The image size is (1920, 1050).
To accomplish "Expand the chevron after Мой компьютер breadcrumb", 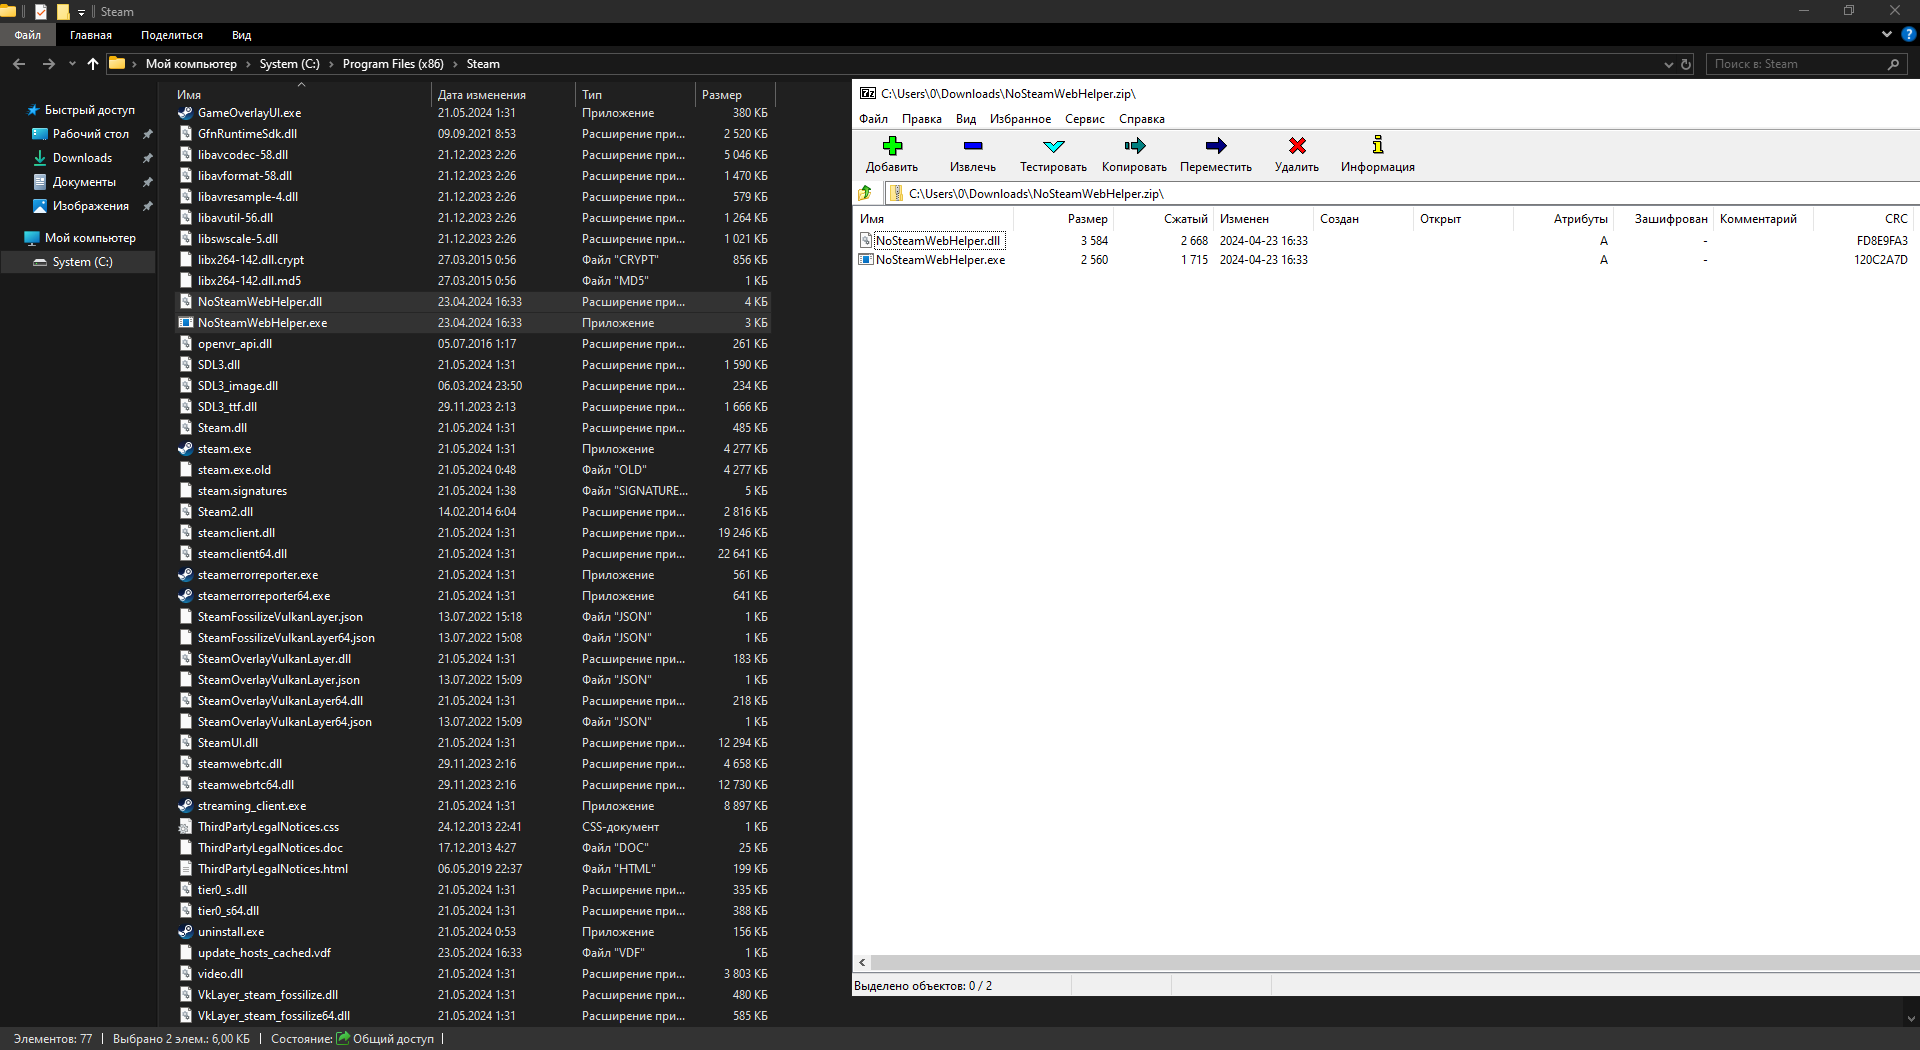I will [248, 64].
